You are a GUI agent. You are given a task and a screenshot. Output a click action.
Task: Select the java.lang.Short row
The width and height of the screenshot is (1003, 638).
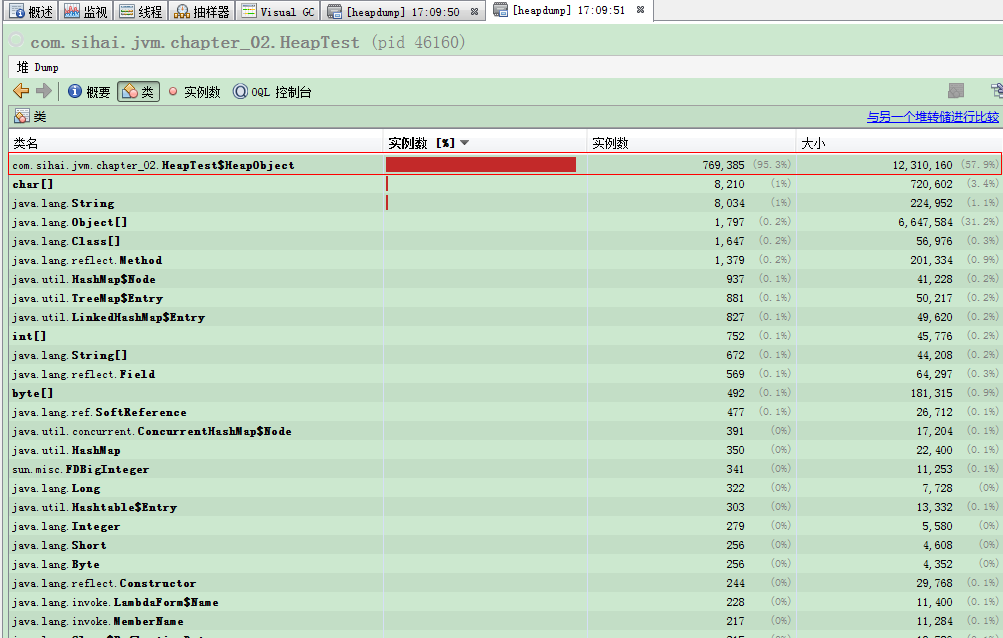coord(505,545)
